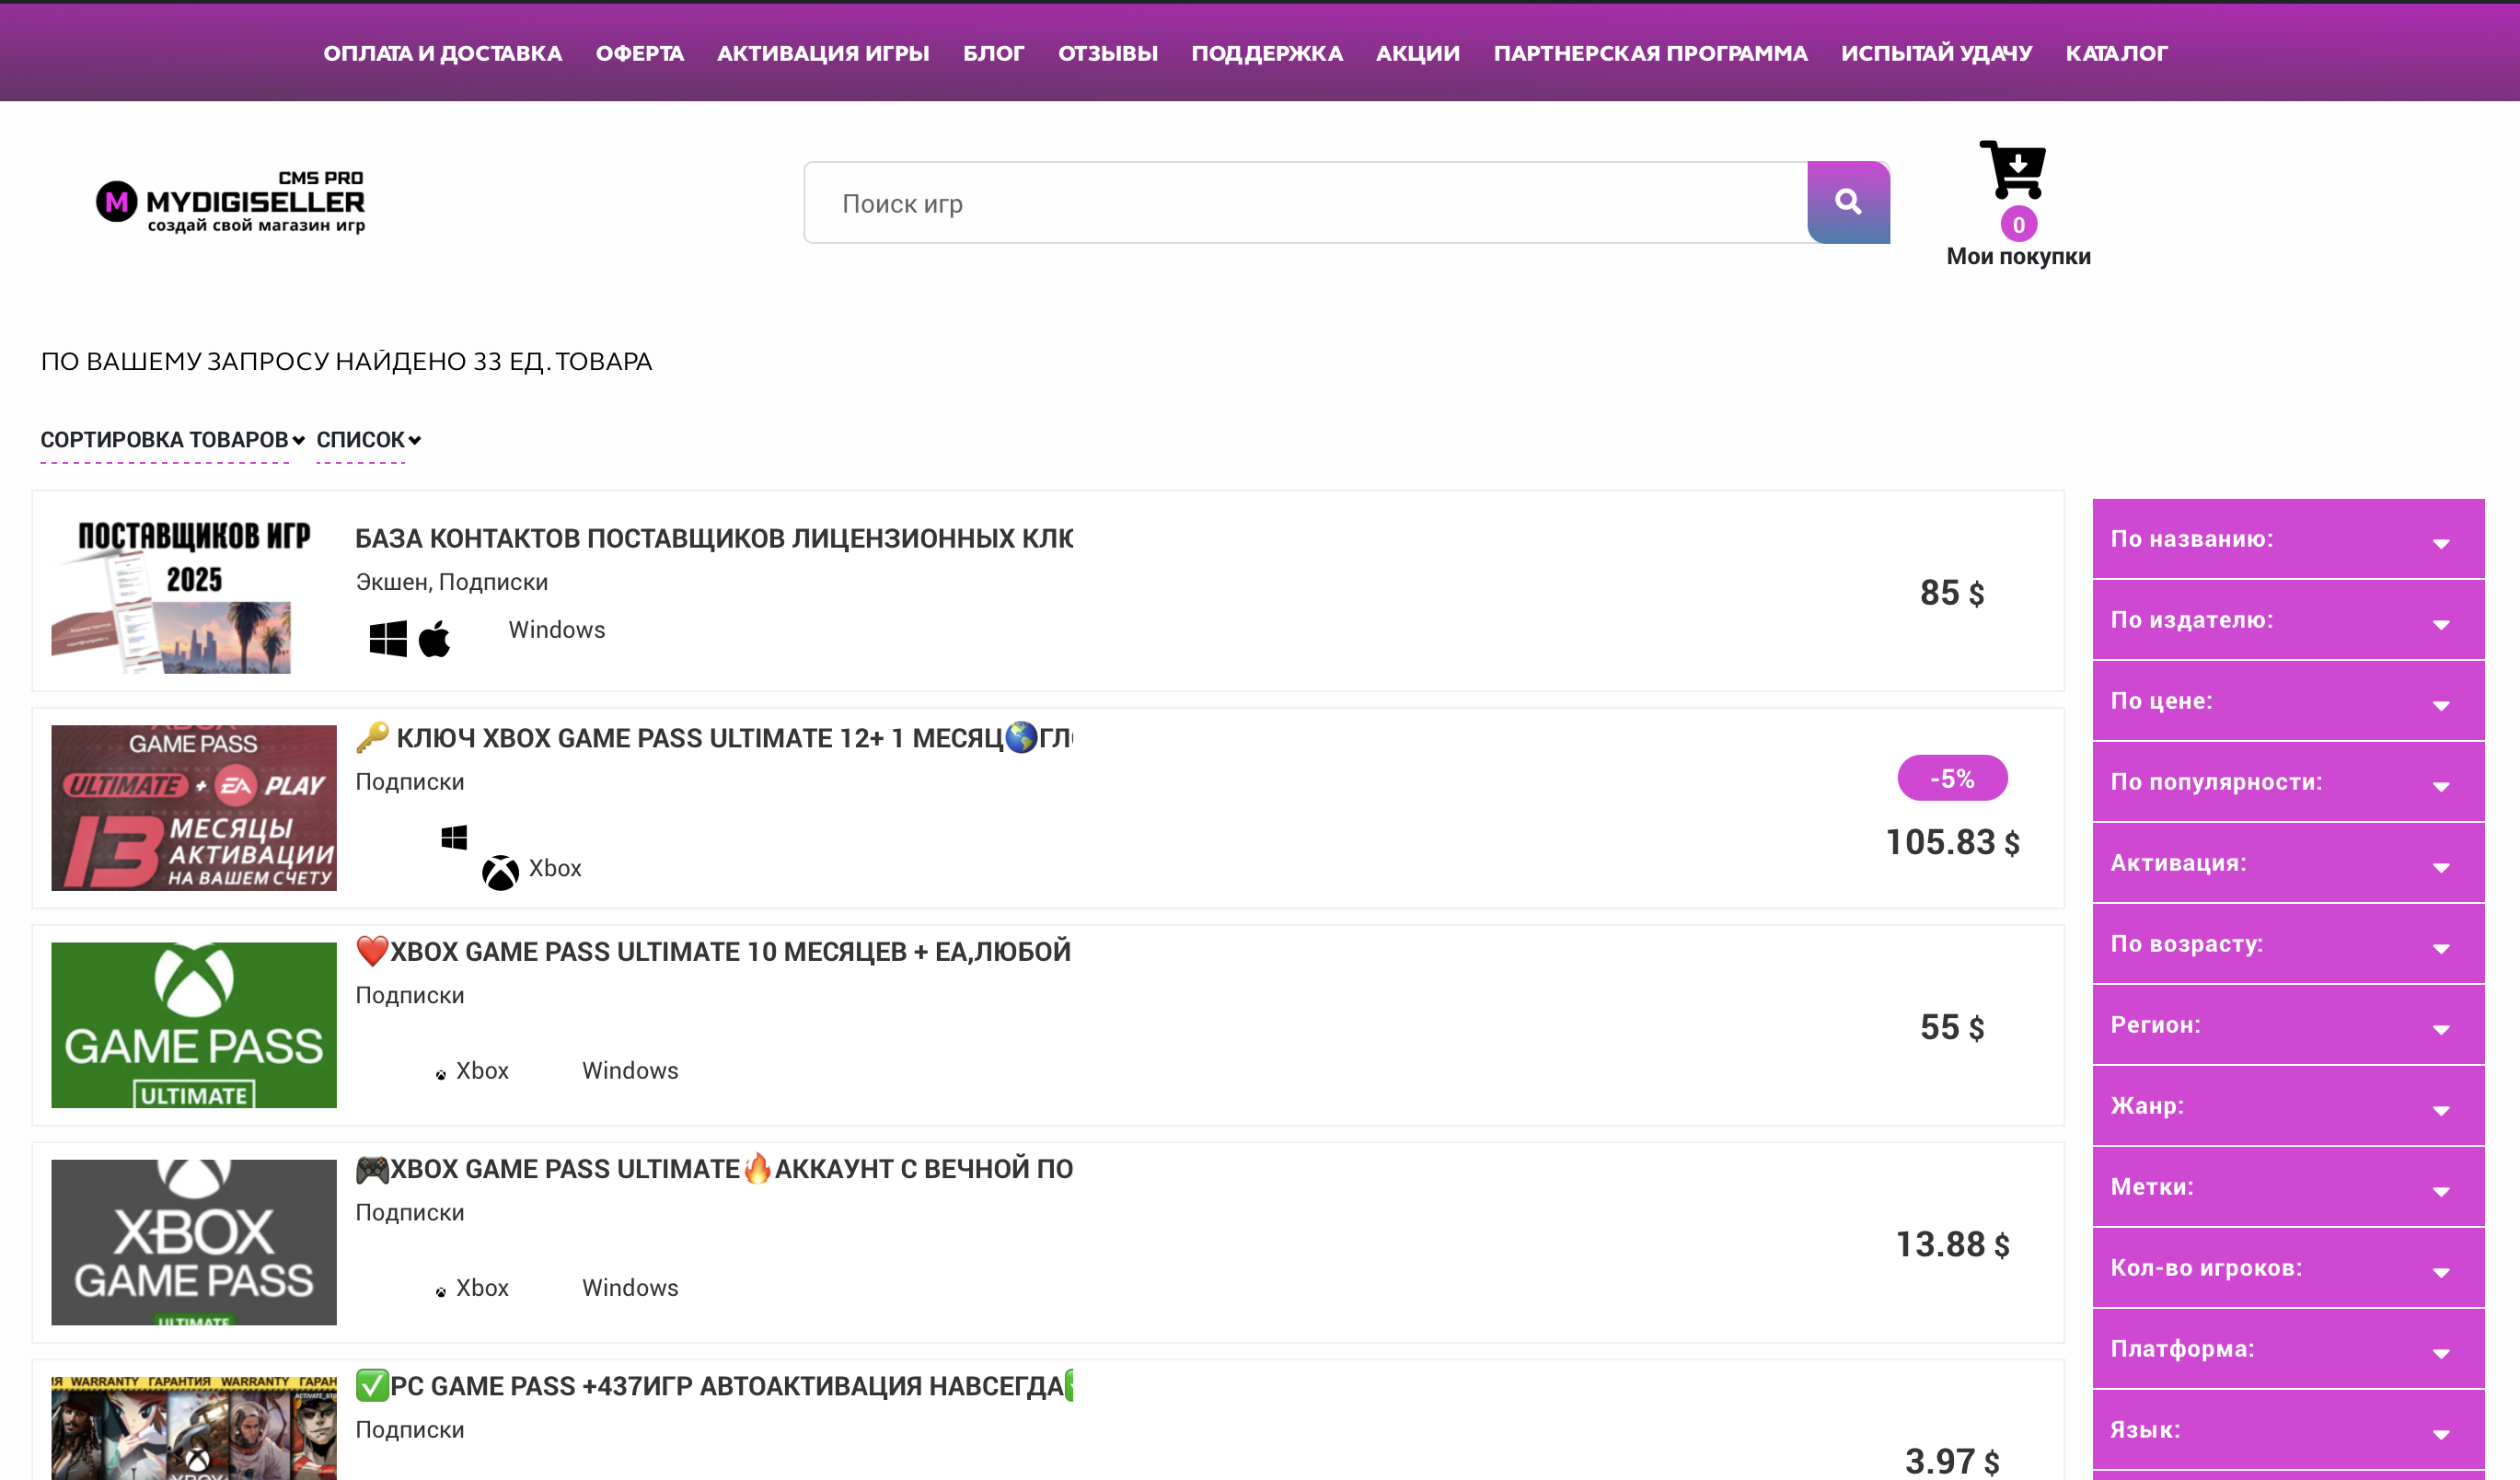Open the Game Pass Ultimate 13 months thumbnail
The image size is (2520, 1480).
click(194, 808)
